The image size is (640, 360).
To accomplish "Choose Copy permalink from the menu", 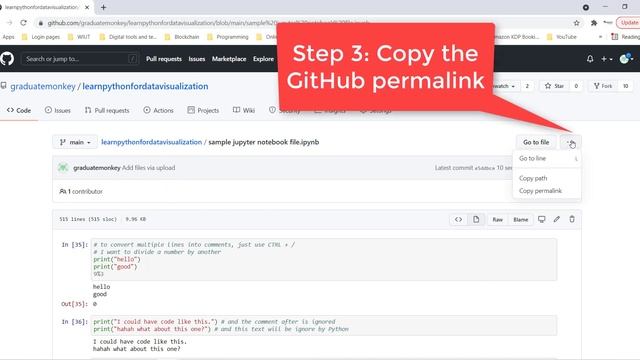I will tap(547, 191).
